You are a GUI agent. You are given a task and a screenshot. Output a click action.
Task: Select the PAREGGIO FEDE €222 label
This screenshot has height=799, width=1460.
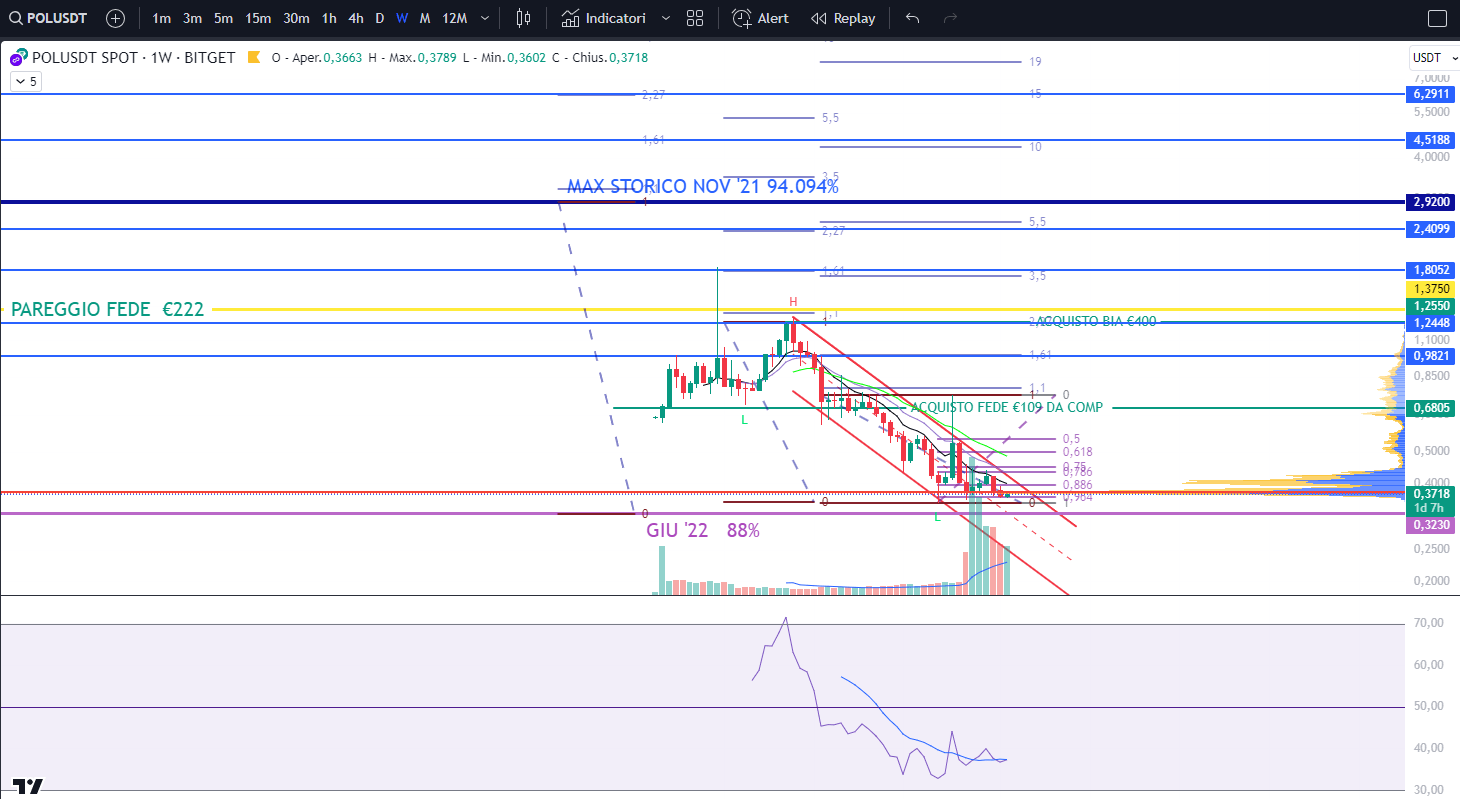[x=107, y=310]
